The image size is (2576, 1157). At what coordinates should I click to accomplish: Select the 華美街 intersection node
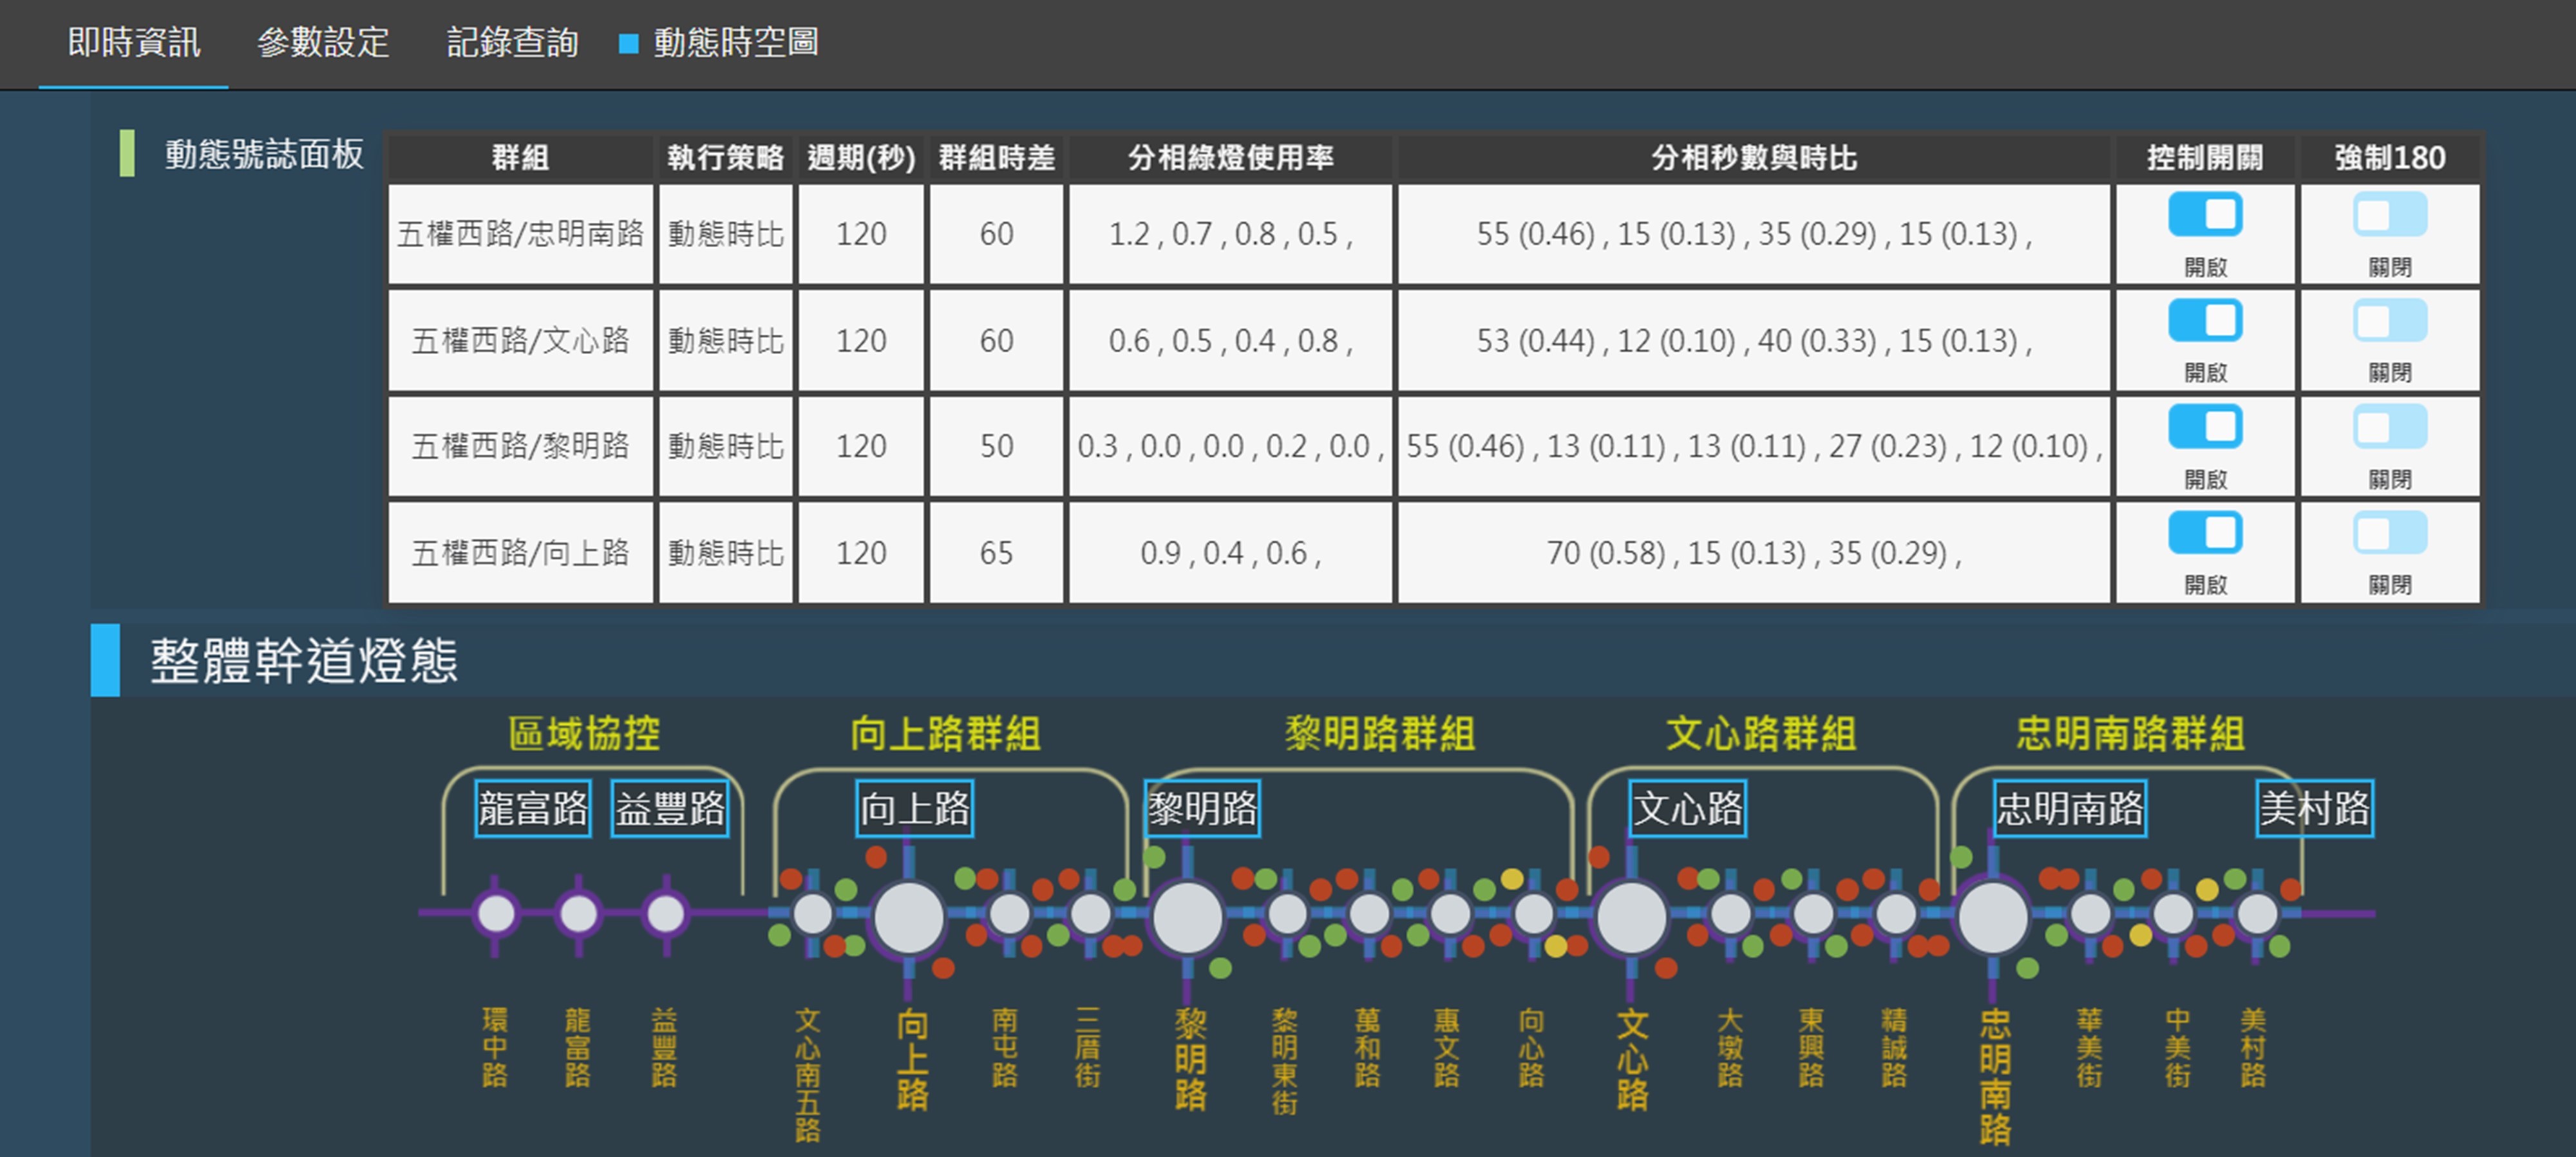(x=2090, y=914)
